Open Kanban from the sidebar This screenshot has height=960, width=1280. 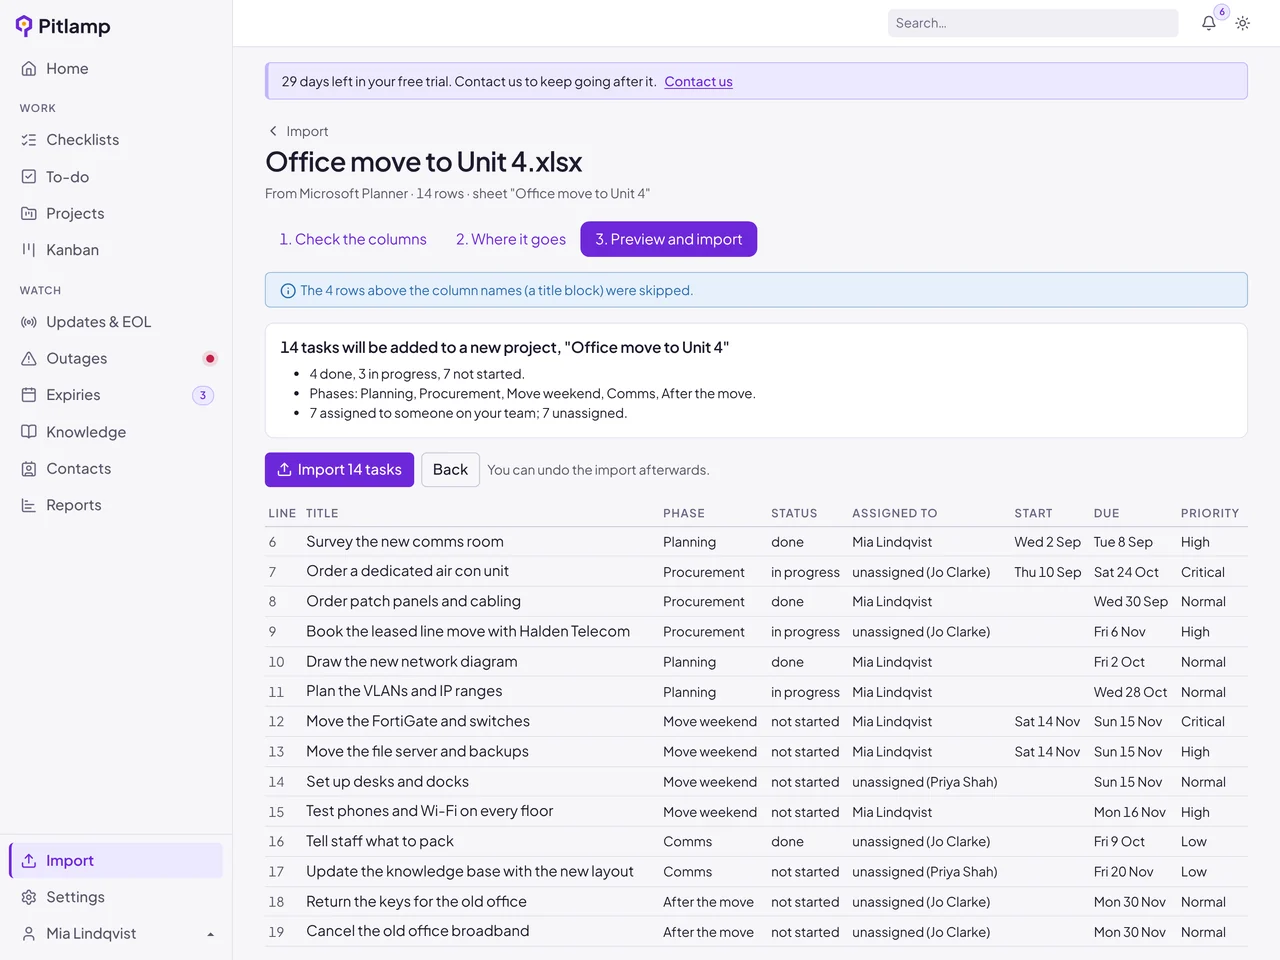pos(116,250)
